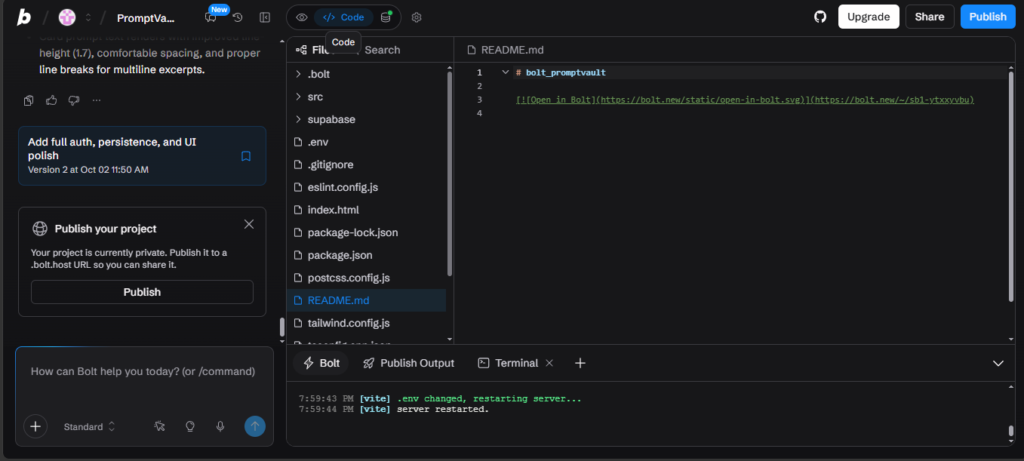
Task: Open the PromptVa... project name
Action: click(x=146, y=18)
